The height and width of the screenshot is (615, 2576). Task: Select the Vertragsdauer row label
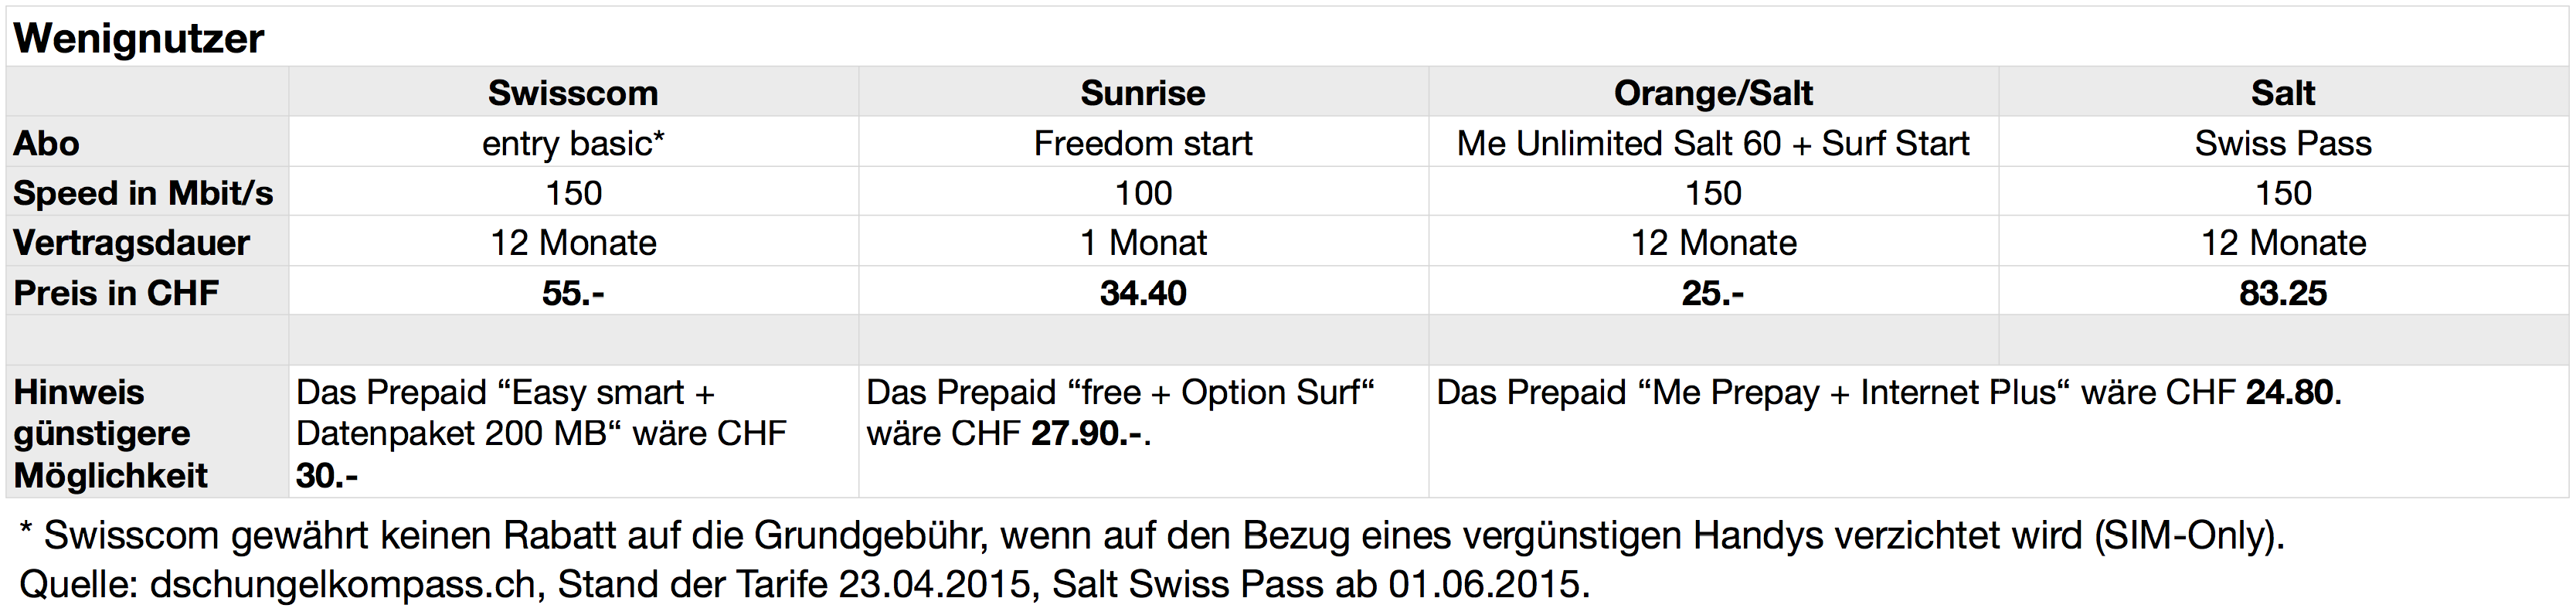point(147,242)
